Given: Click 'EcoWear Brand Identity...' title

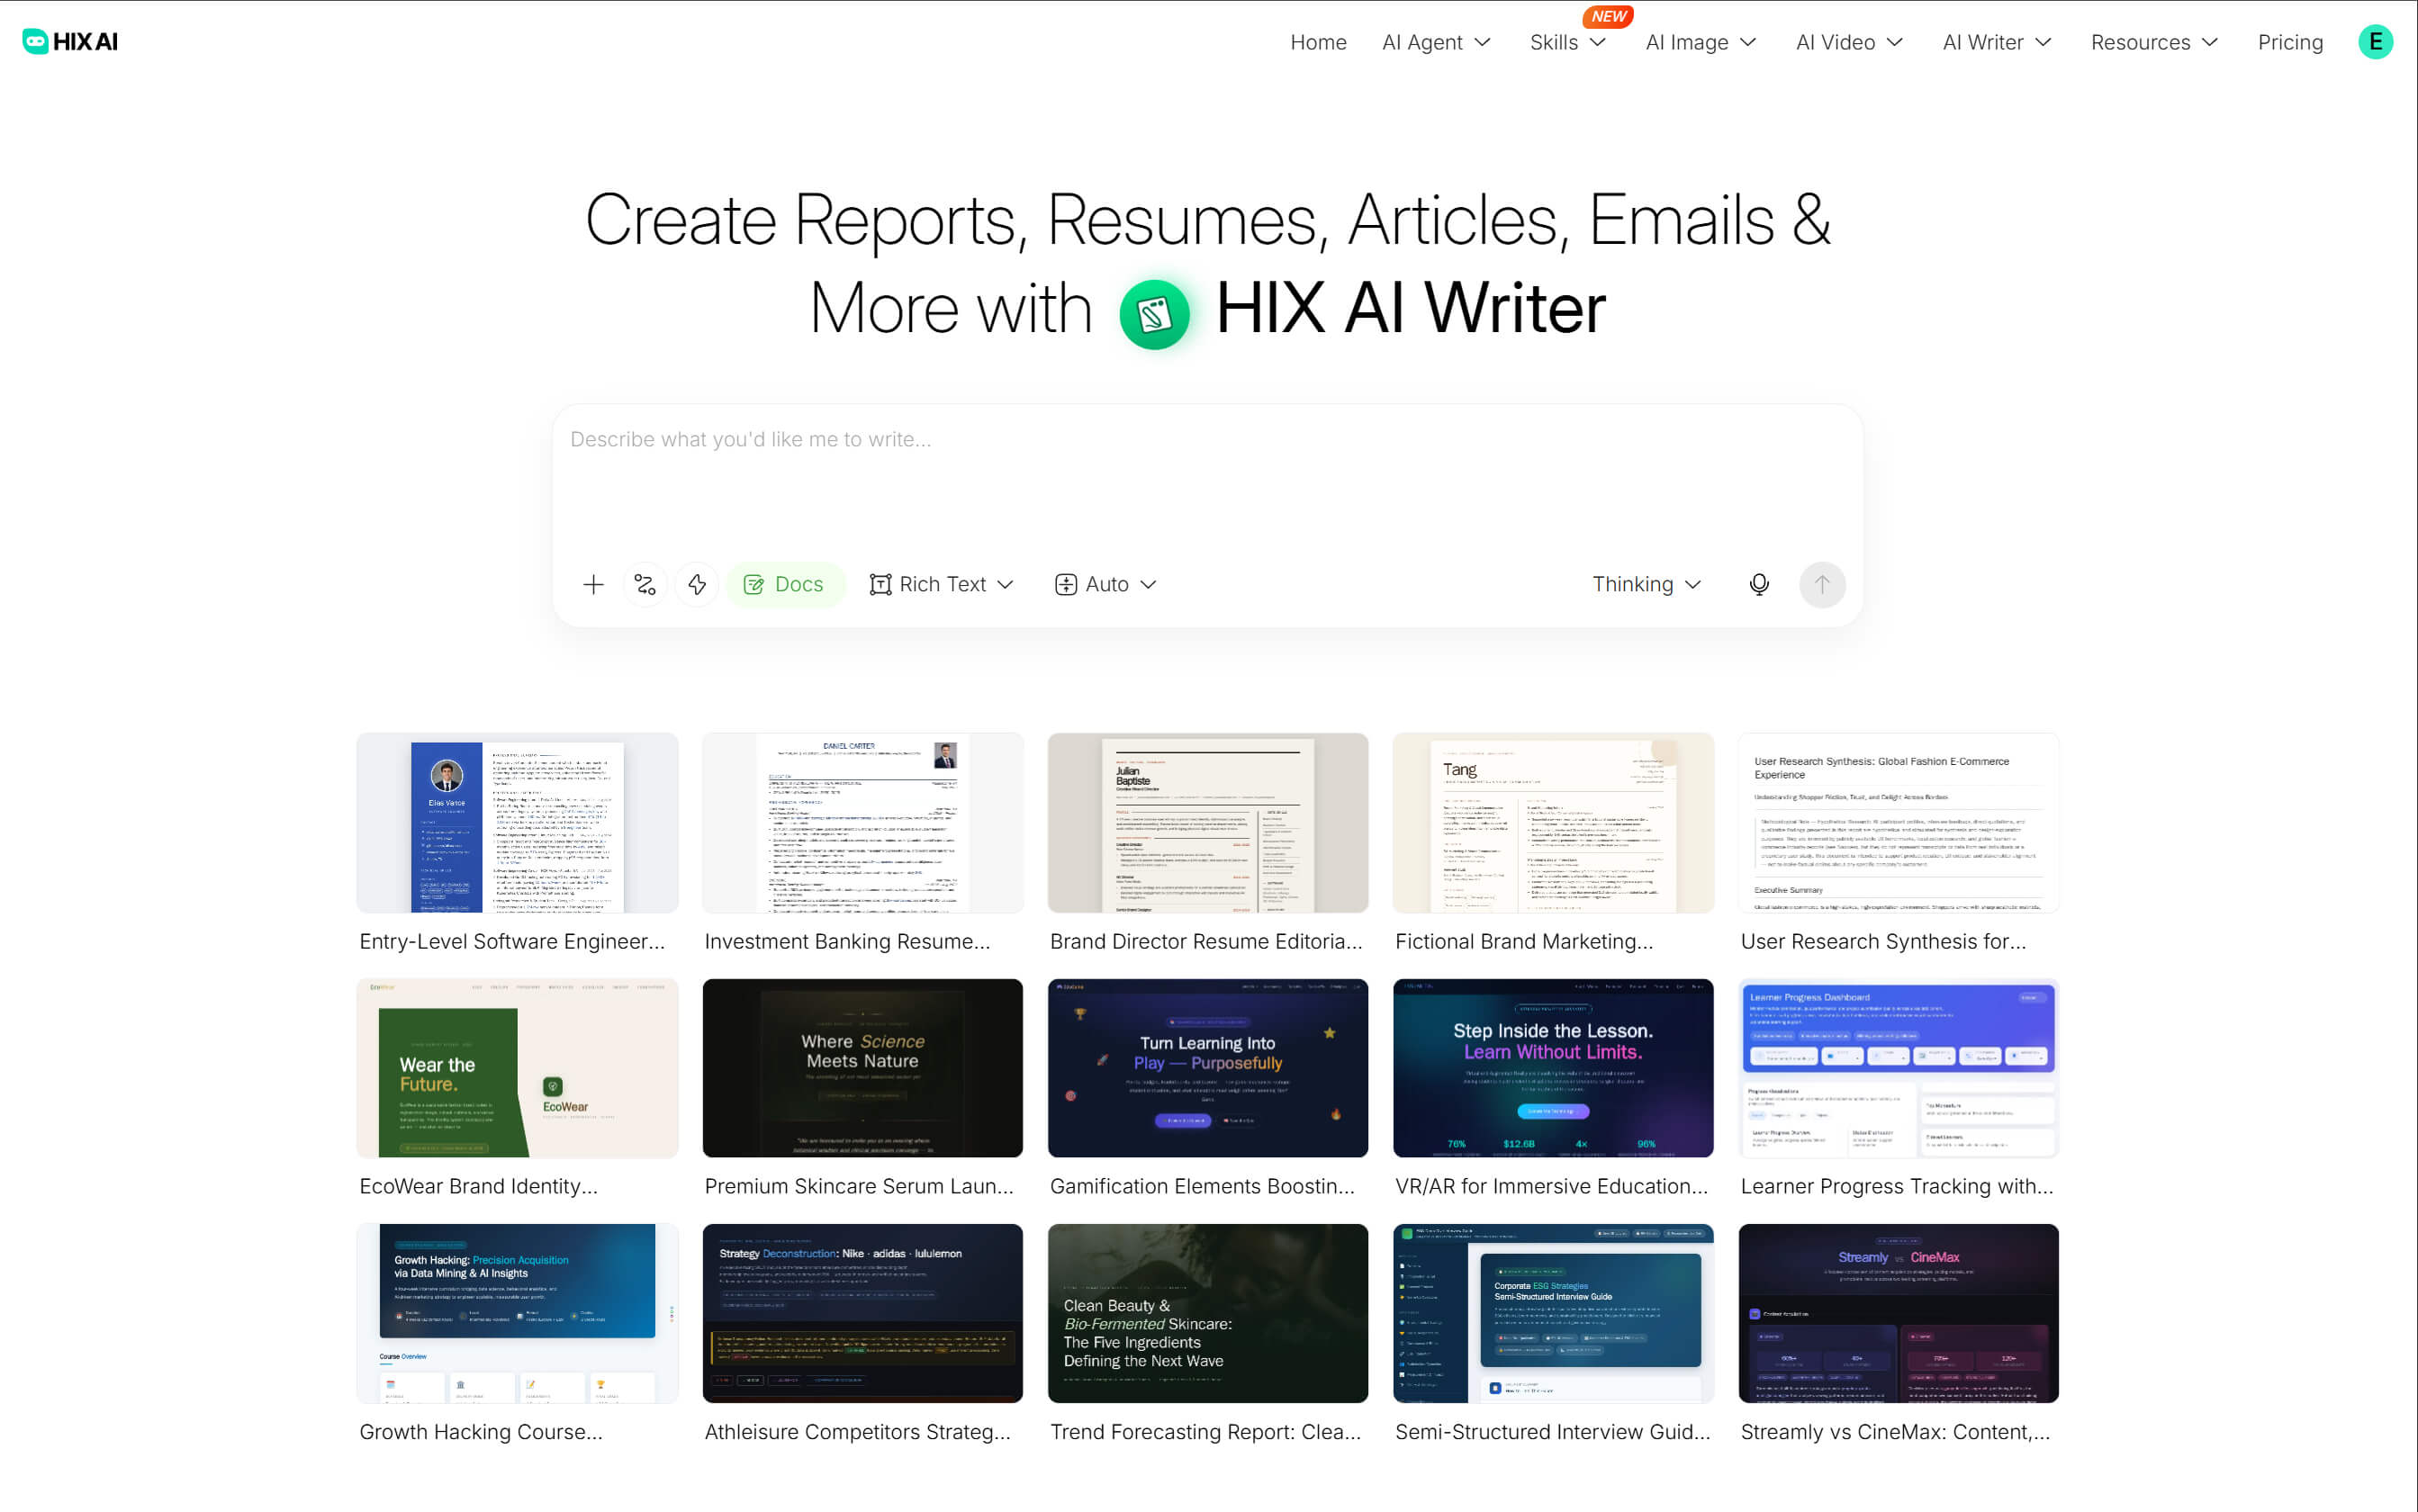Looking at the screenshot, I should point(479,1186).
